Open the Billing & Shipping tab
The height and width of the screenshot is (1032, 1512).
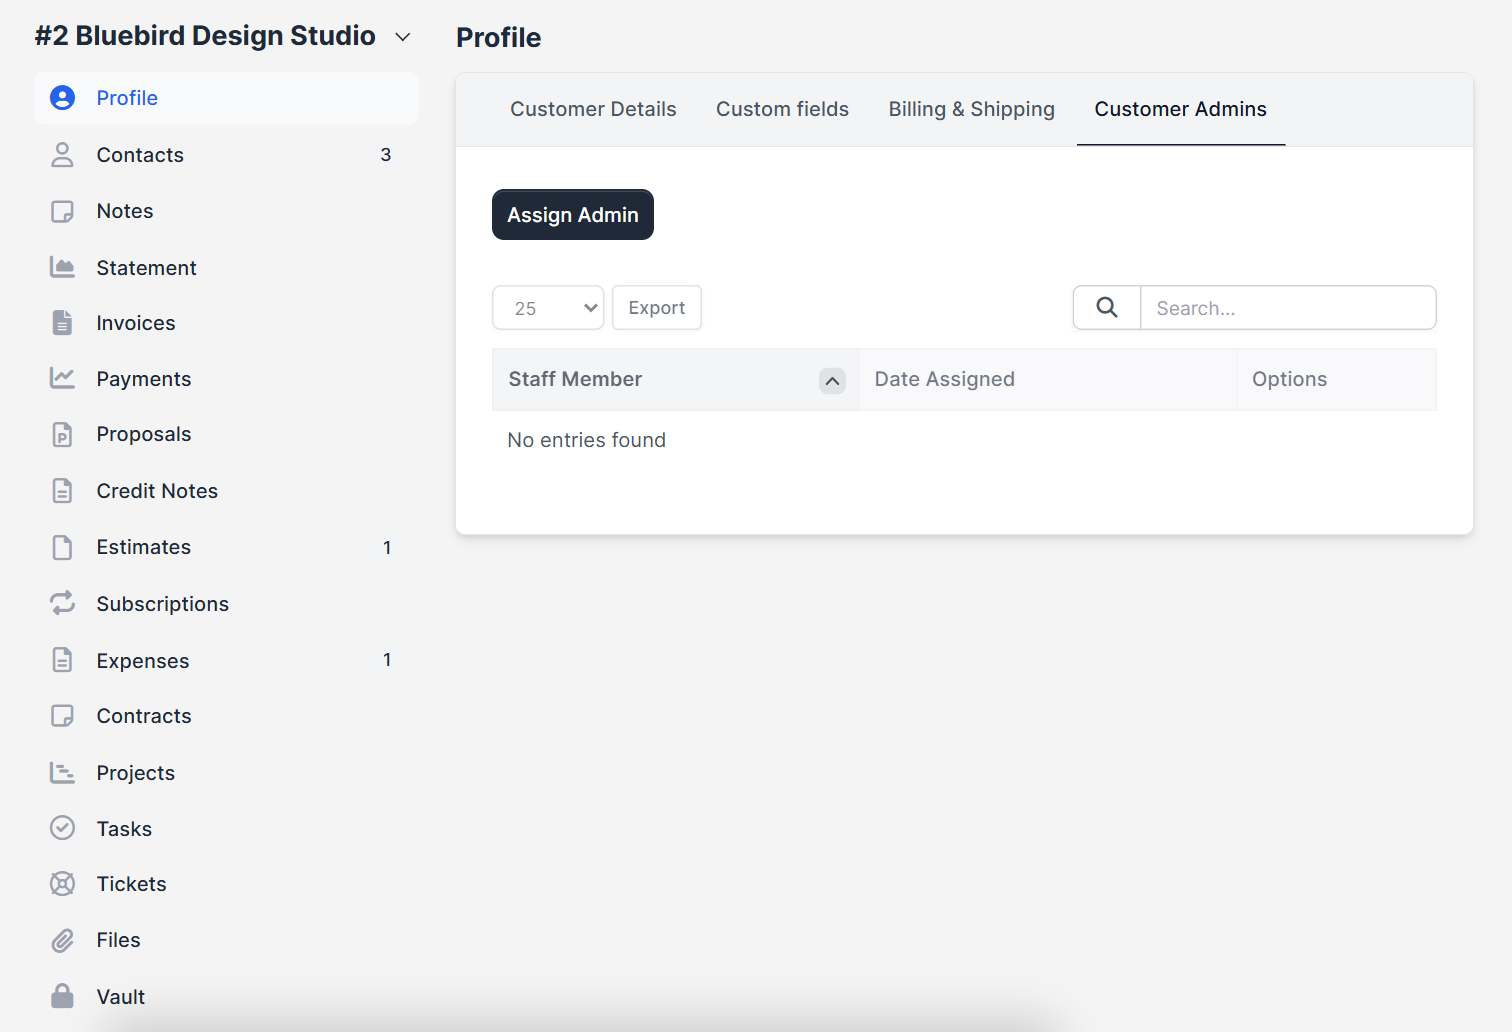tap(972, 109)
